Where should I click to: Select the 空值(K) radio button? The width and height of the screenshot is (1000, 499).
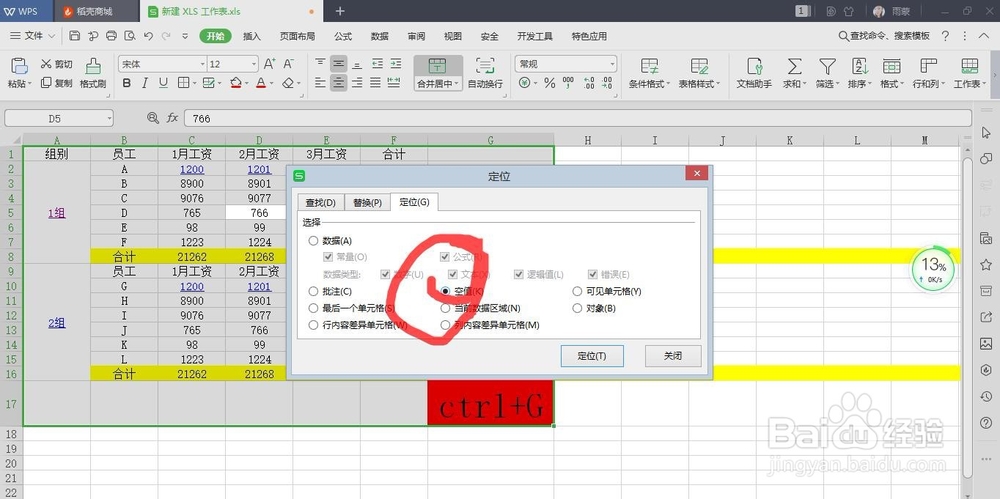445,291
